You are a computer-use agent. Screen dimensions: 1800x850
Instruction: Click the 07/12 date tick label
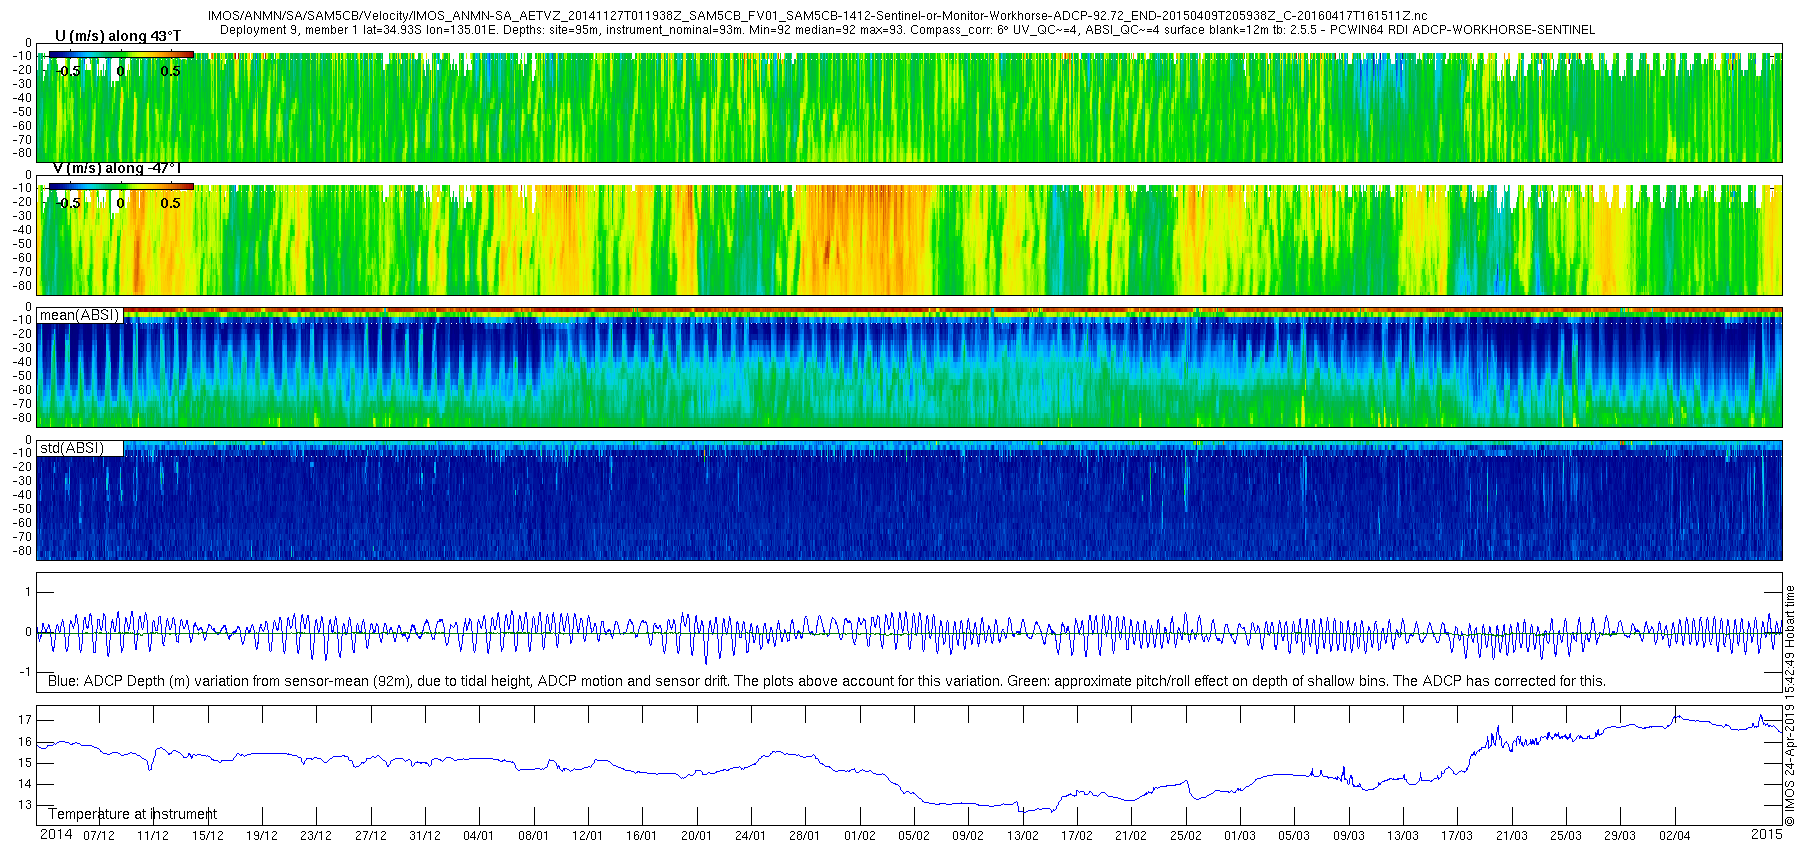pyautogui.click(x=98, y=836)
